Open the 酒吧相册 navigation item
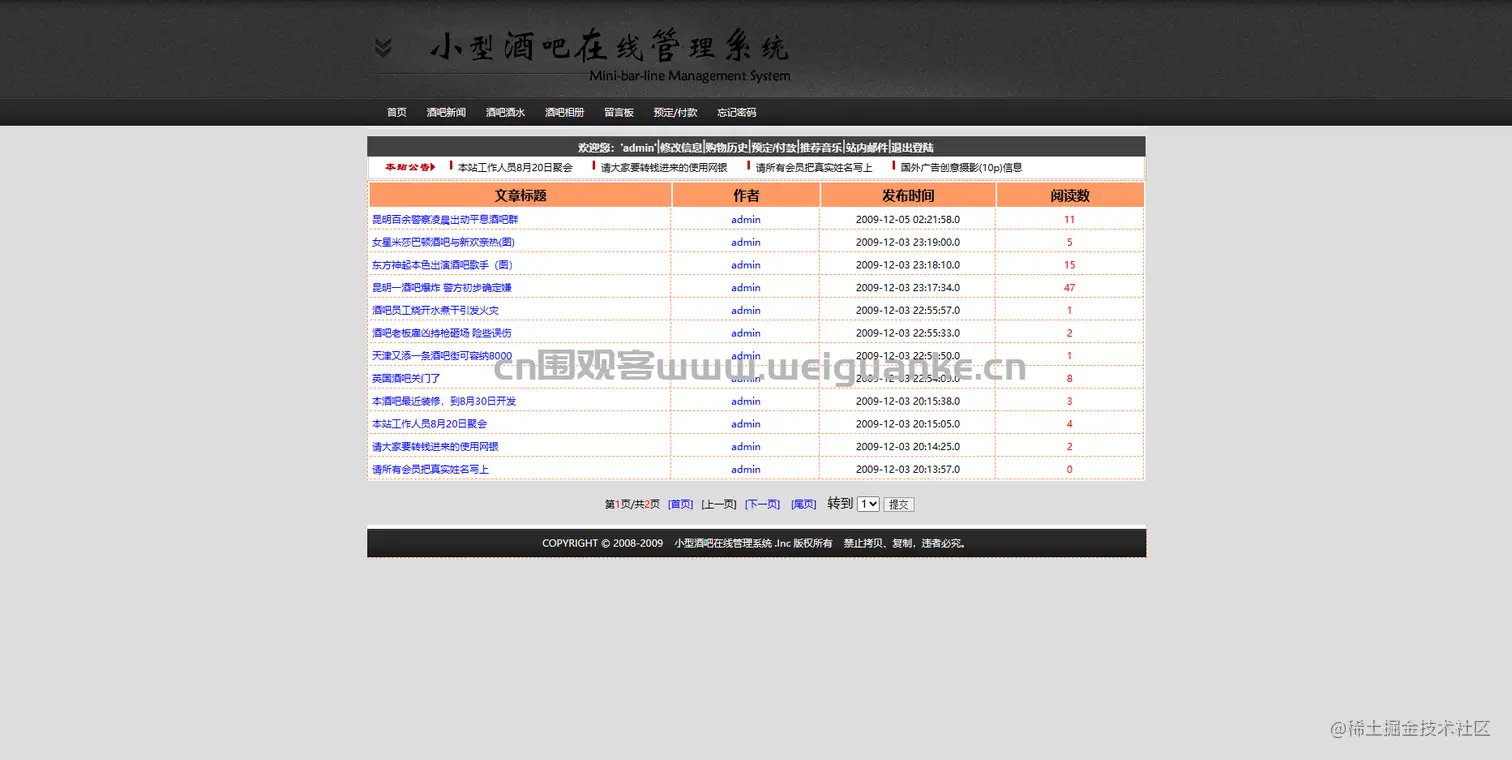This screenshot has height=760, width=1512. pyautogui.click(x=564, y=112)
